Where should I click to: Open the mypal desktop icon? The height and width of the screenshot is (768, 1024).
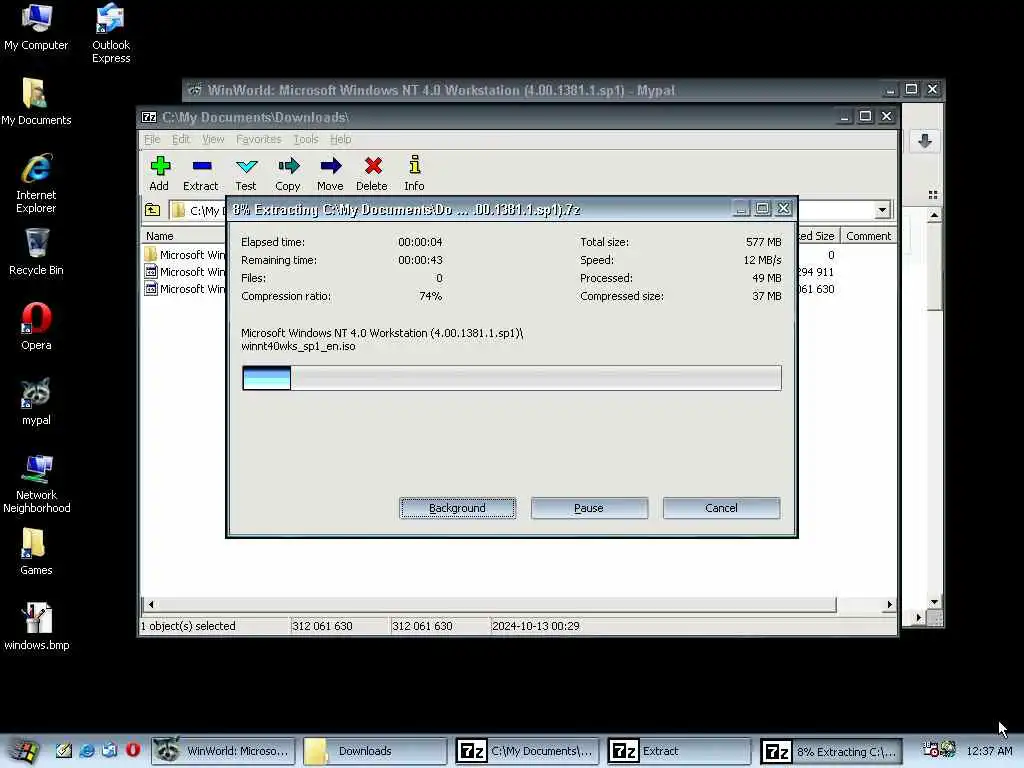[x=36, y=402]
